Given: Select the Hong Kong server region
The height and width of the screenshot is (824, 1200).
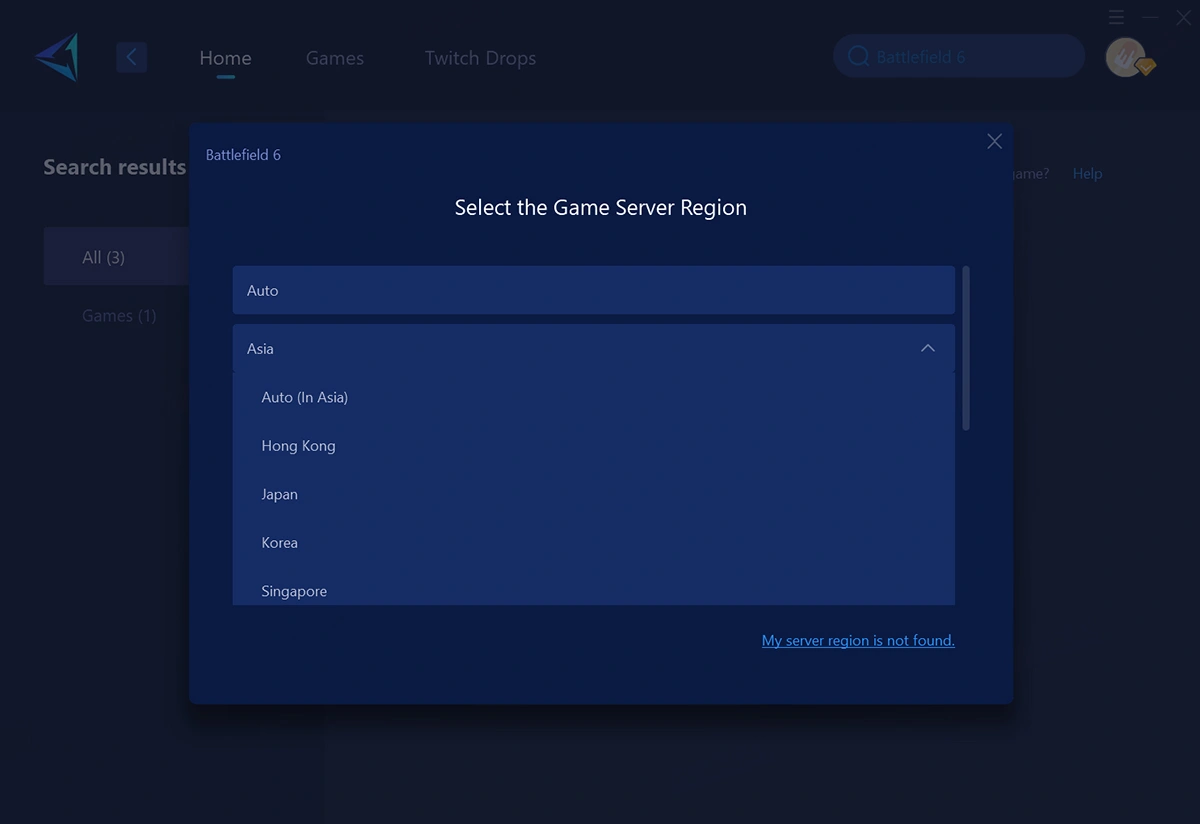Looking at the screenshot, I should 298,445.
